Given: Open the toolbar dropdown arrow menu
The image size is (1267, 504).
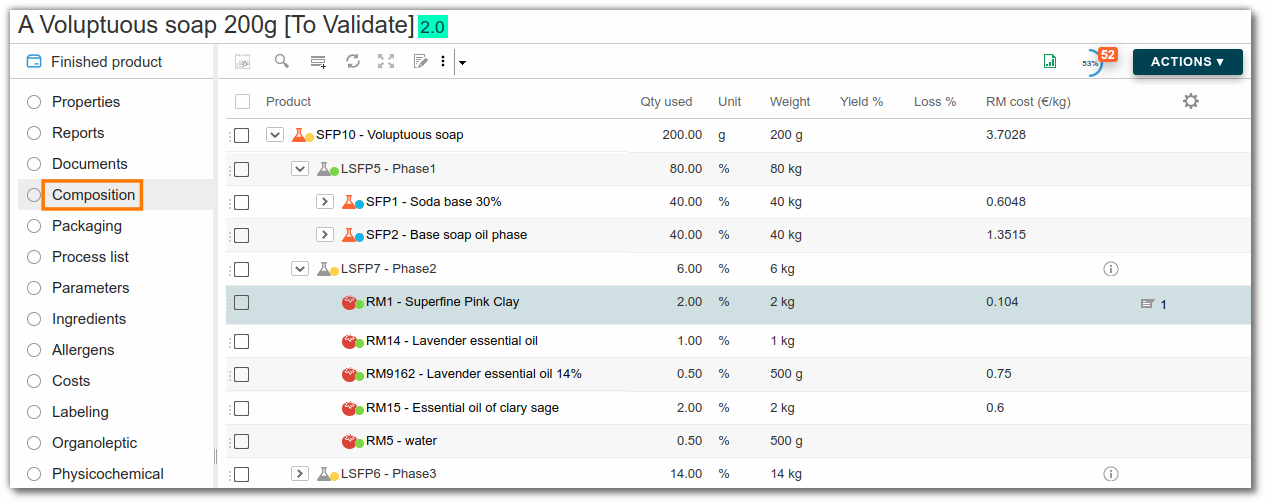Looking at the screenshot, I should pos(462,62).
